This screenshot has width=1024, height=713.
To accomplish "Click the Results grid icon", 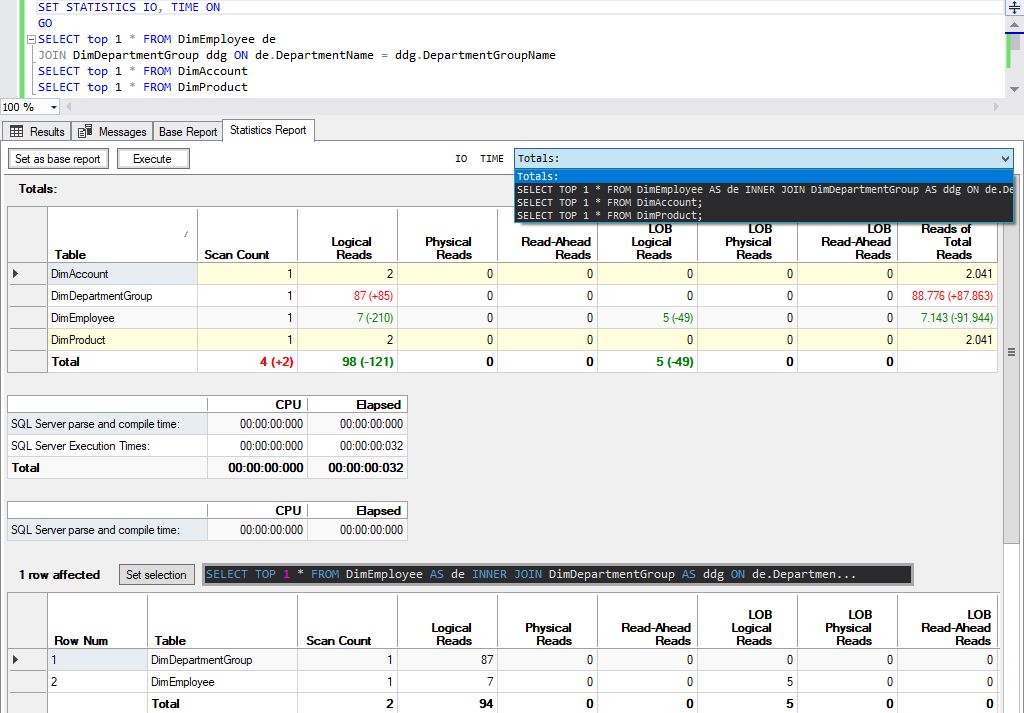I will pyautogui.click(x=18, y=130).
